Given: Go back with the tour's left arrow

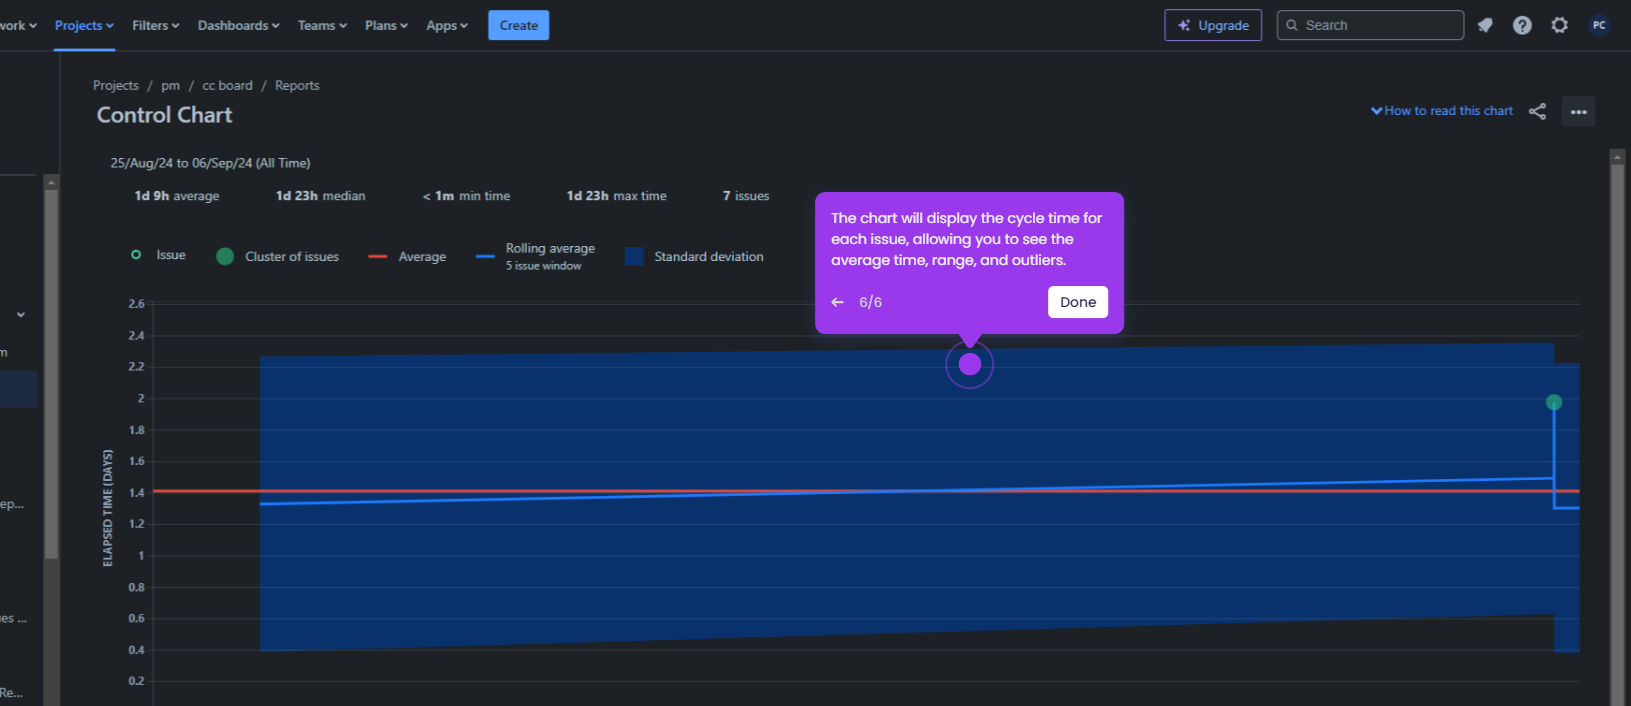Looking at the screenshot, I should [838, 302].
